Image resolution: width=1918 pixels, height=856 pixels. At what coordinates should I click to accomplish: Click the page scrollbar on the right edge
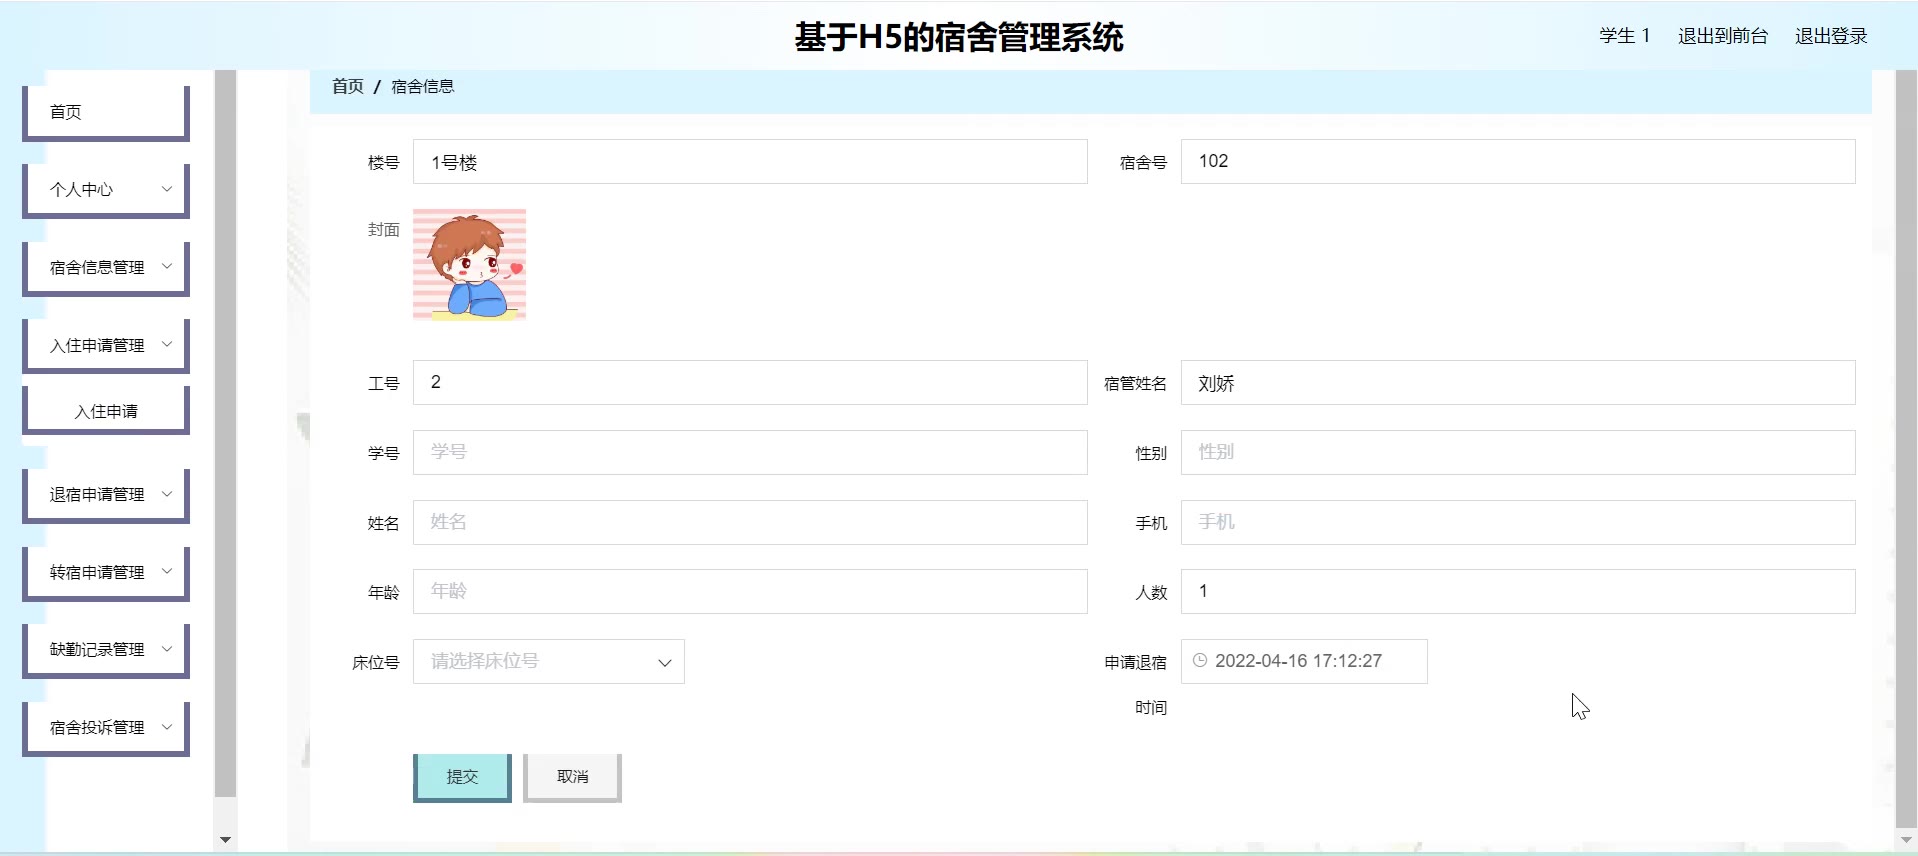(x=1906, y=448)
